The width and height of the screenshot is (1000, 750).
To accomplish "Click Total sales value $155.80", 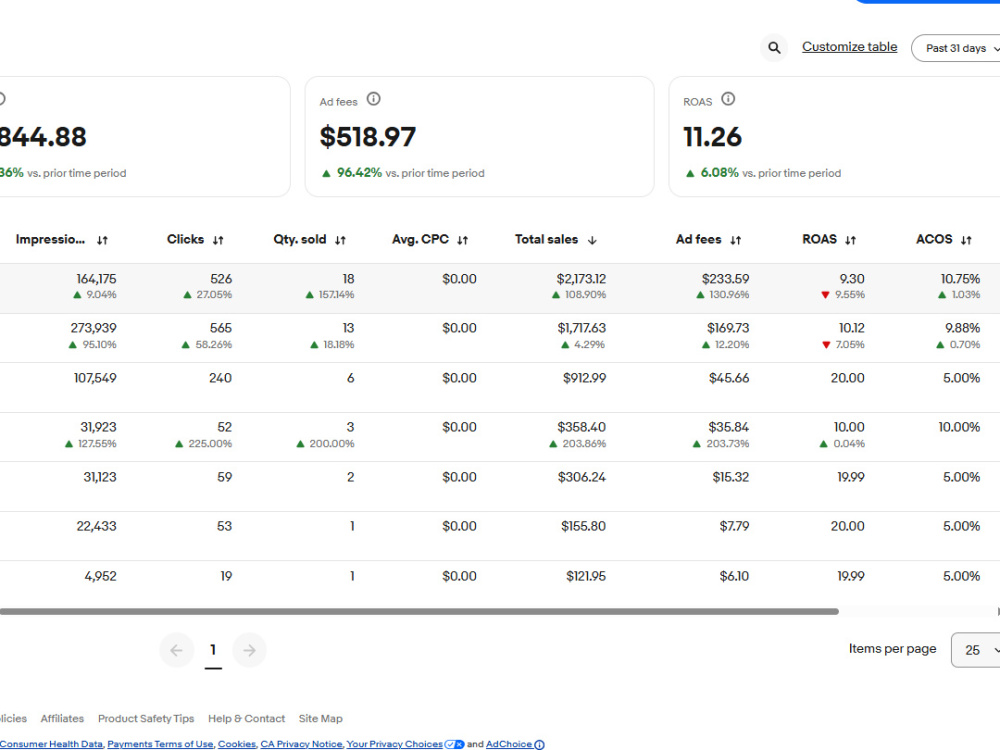I will (584, 526).
